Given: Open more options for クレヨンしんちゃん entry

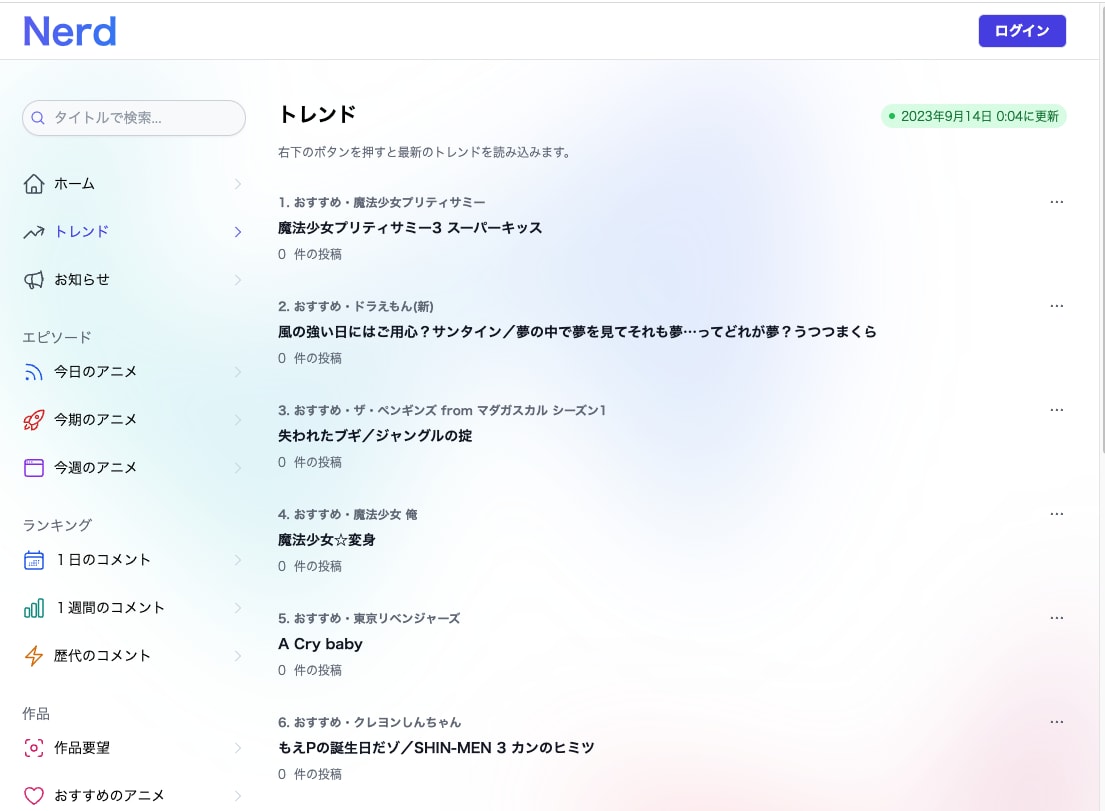Looking at the screenshot, I should coord(1056,722).
